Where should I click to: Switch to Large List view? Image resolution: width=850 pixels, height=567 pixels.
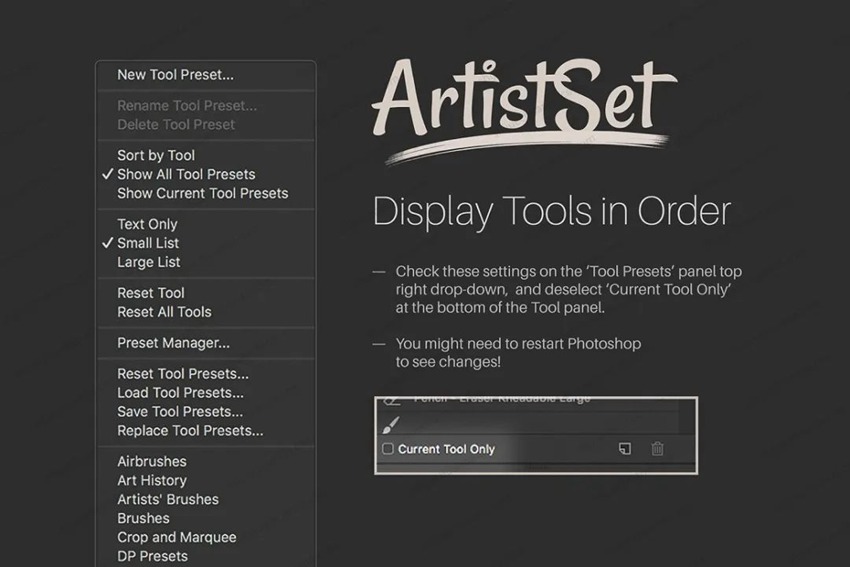pyautogui.click(x=149, y=262)
